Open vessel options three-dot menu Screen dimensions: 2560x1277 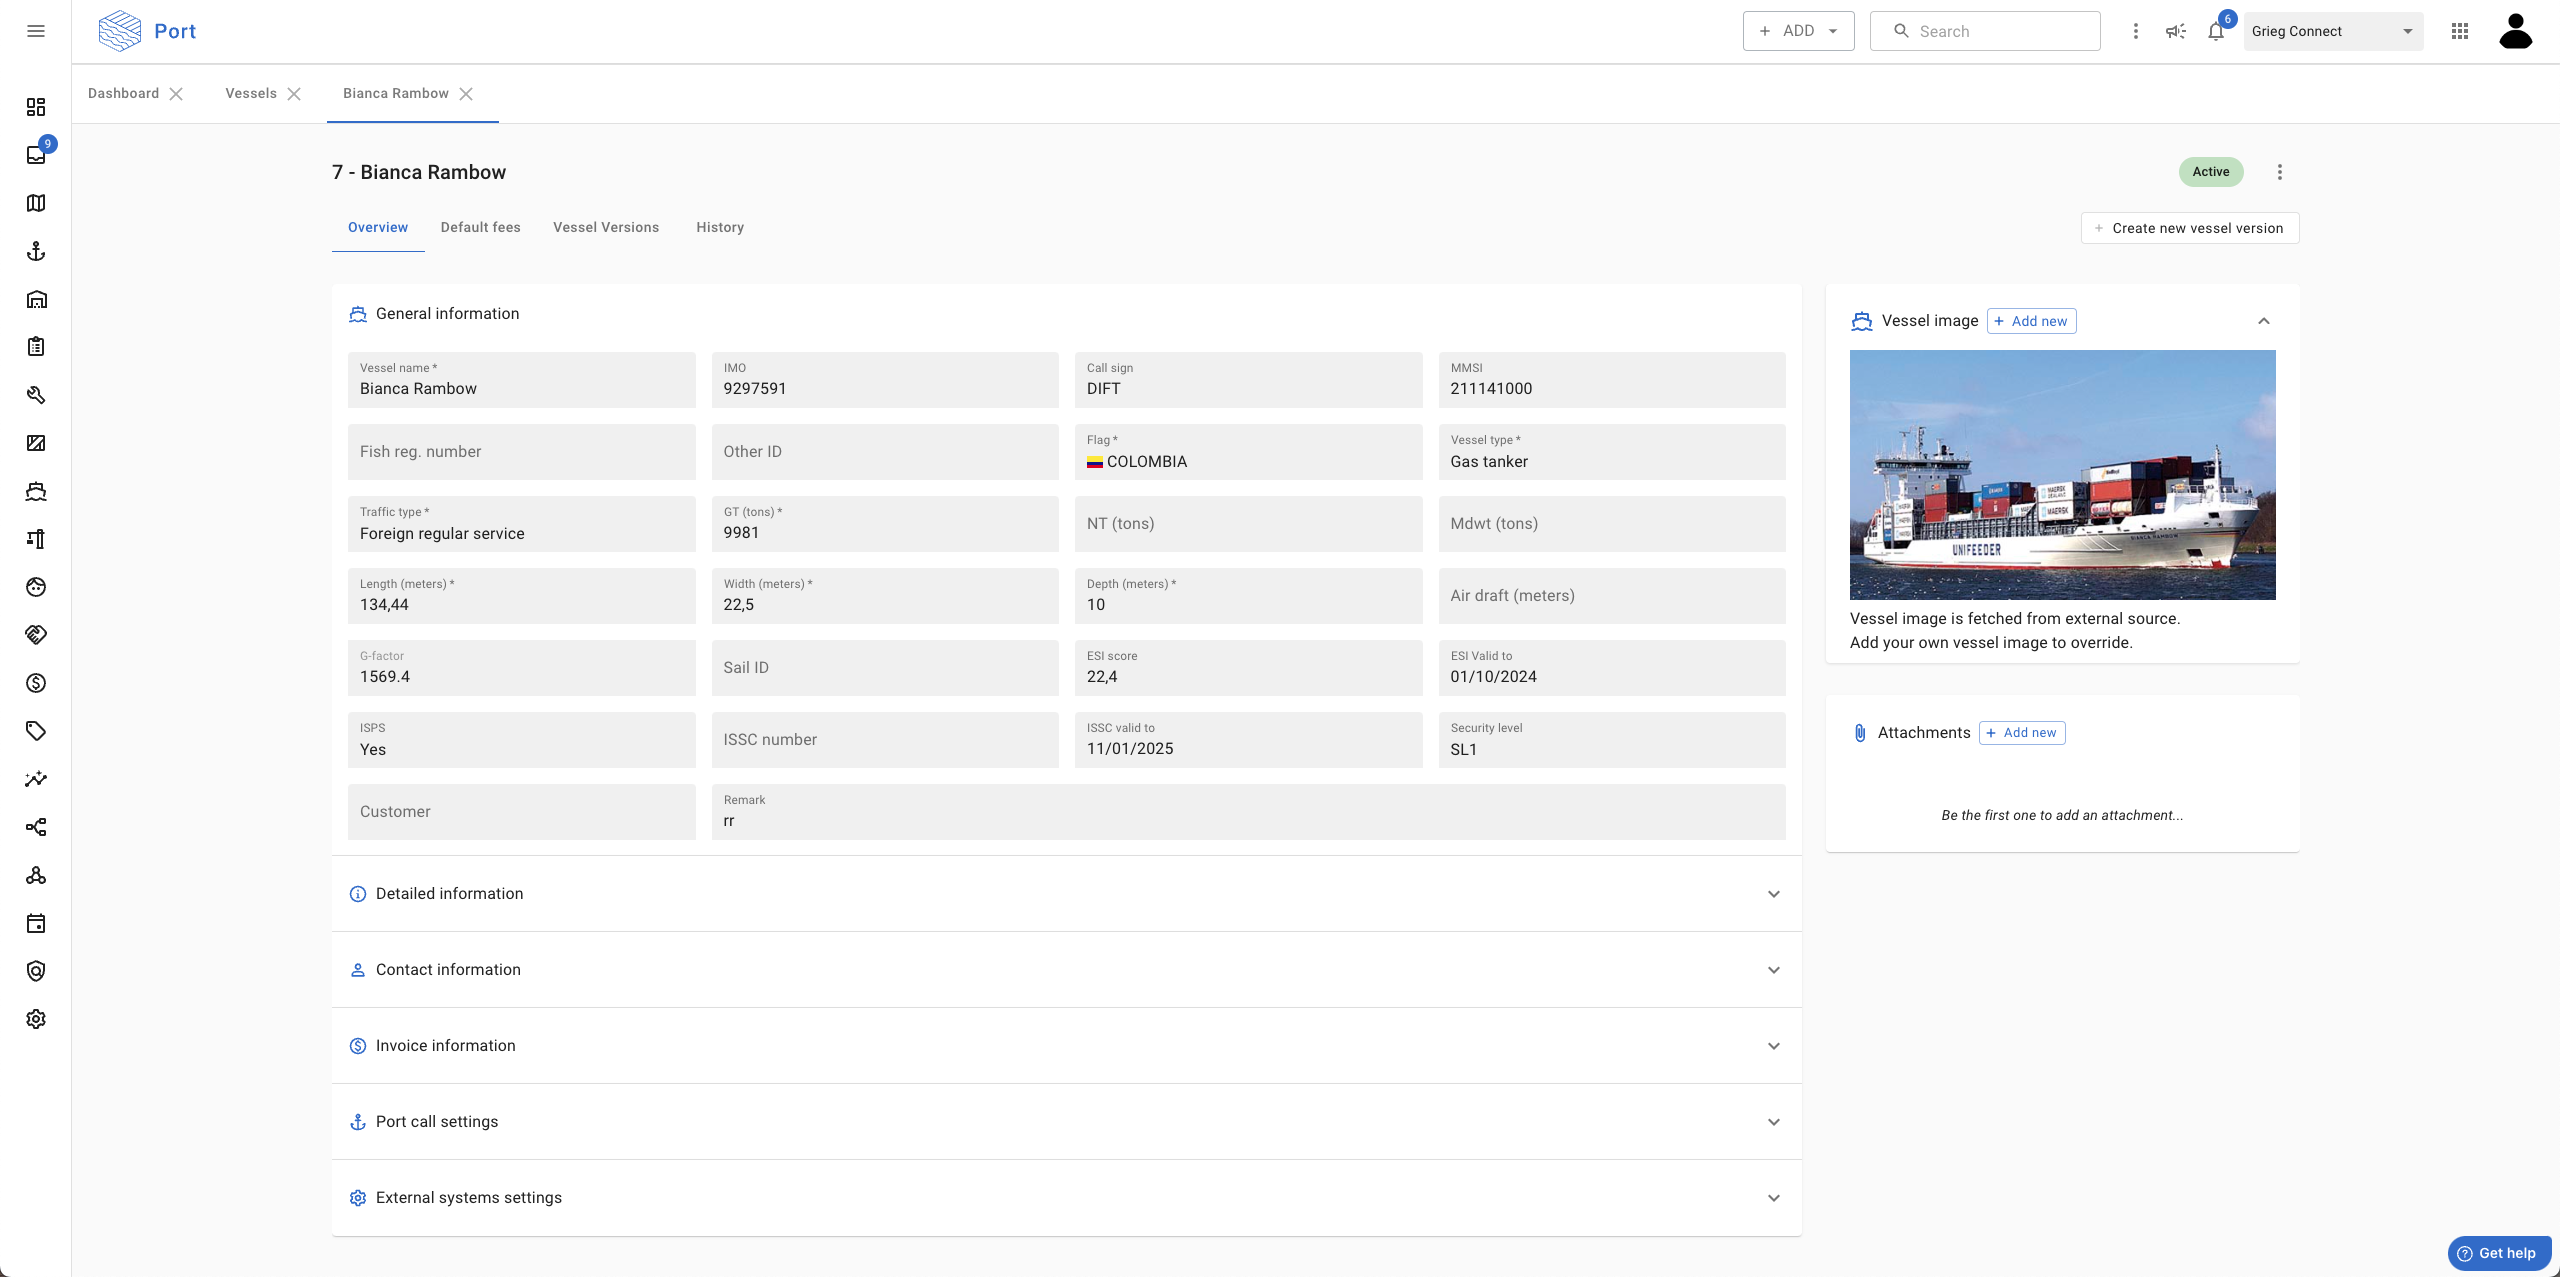pos(2280,172)
